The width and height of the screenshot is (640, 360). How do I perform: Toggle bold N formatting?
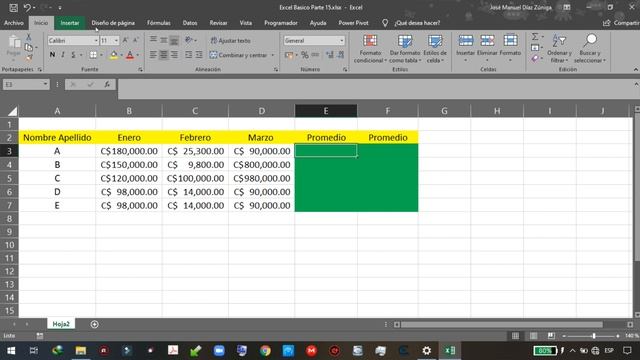(52, 55)
